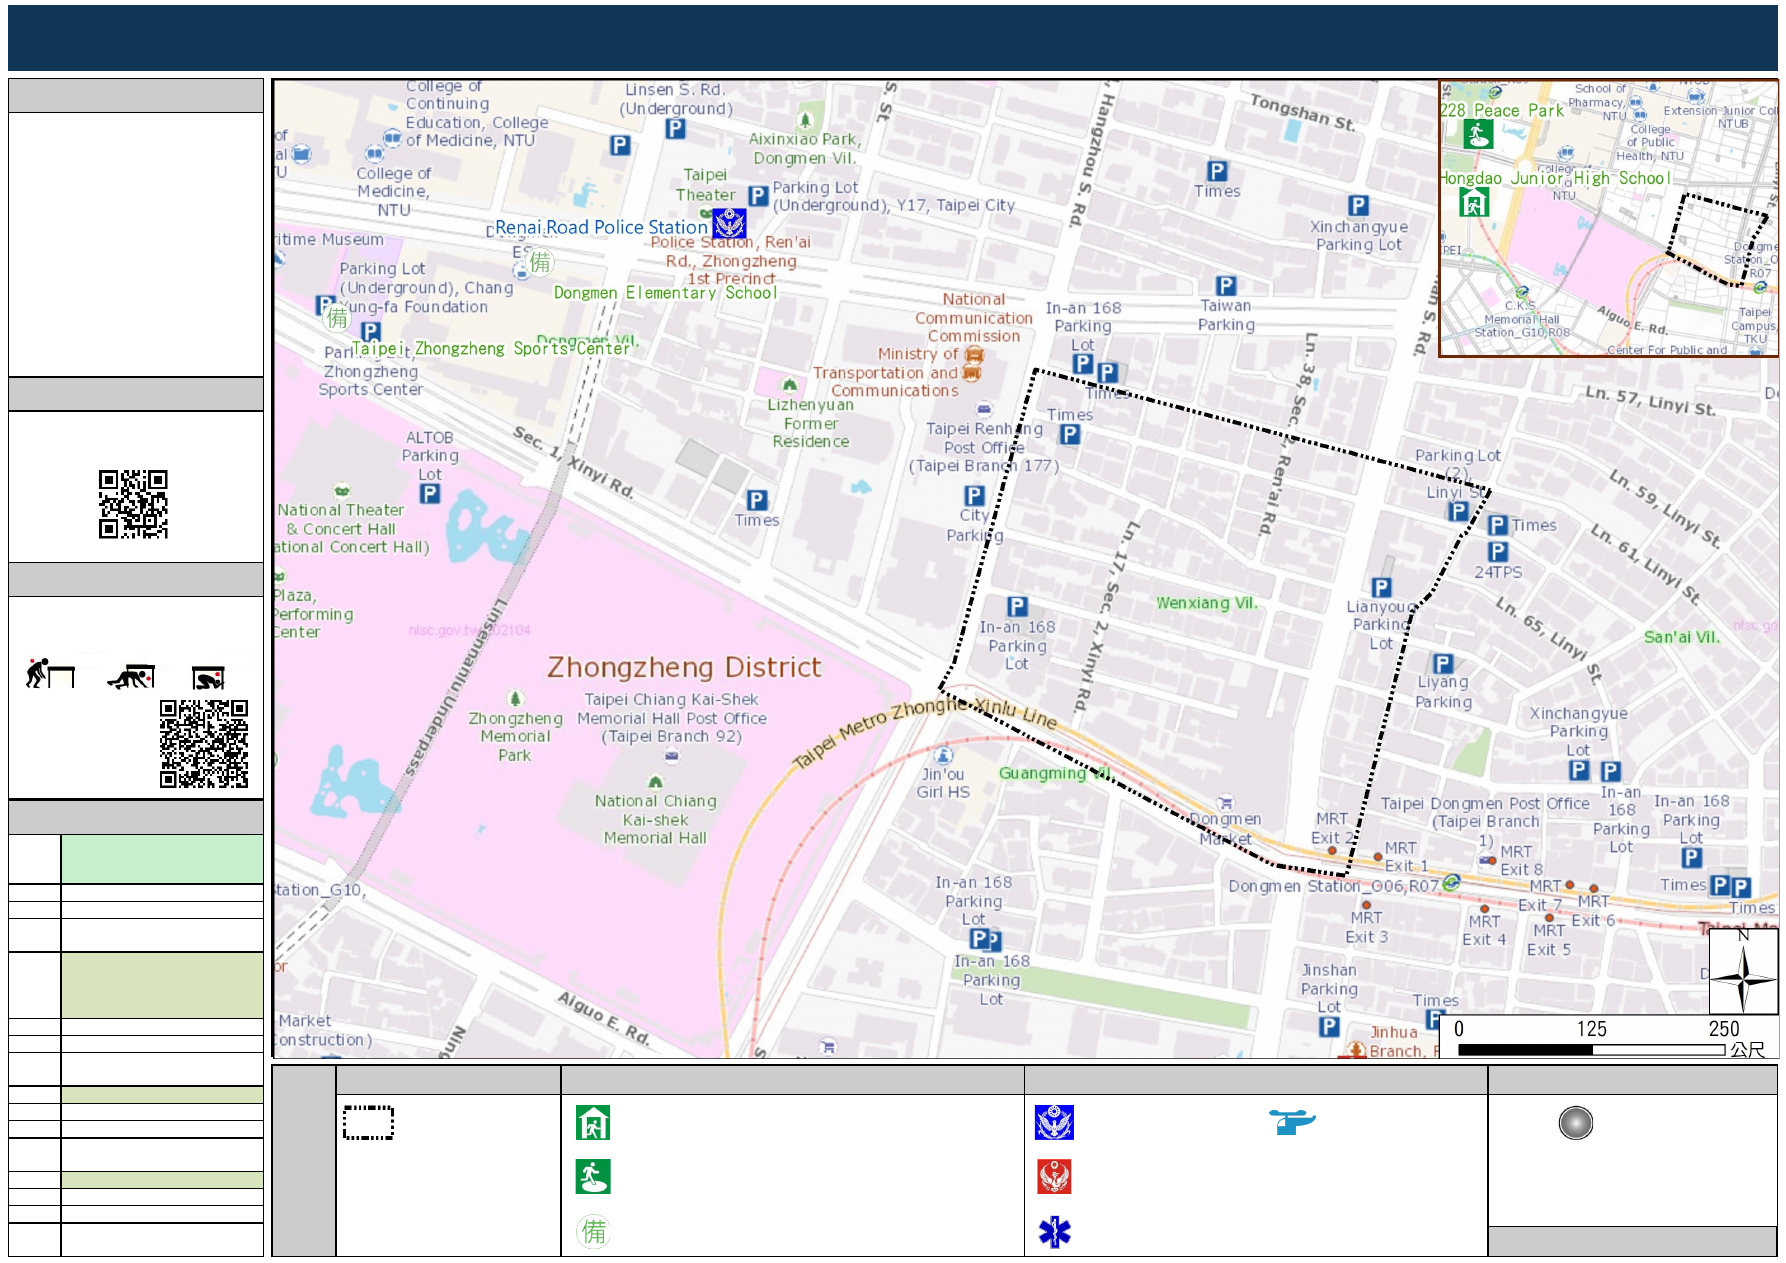Viewport: 1786px width, 1263px height.
Task: Click the dashed boundary symbol in the legend
Action: pyautogui.click(x=368, y=1122)
